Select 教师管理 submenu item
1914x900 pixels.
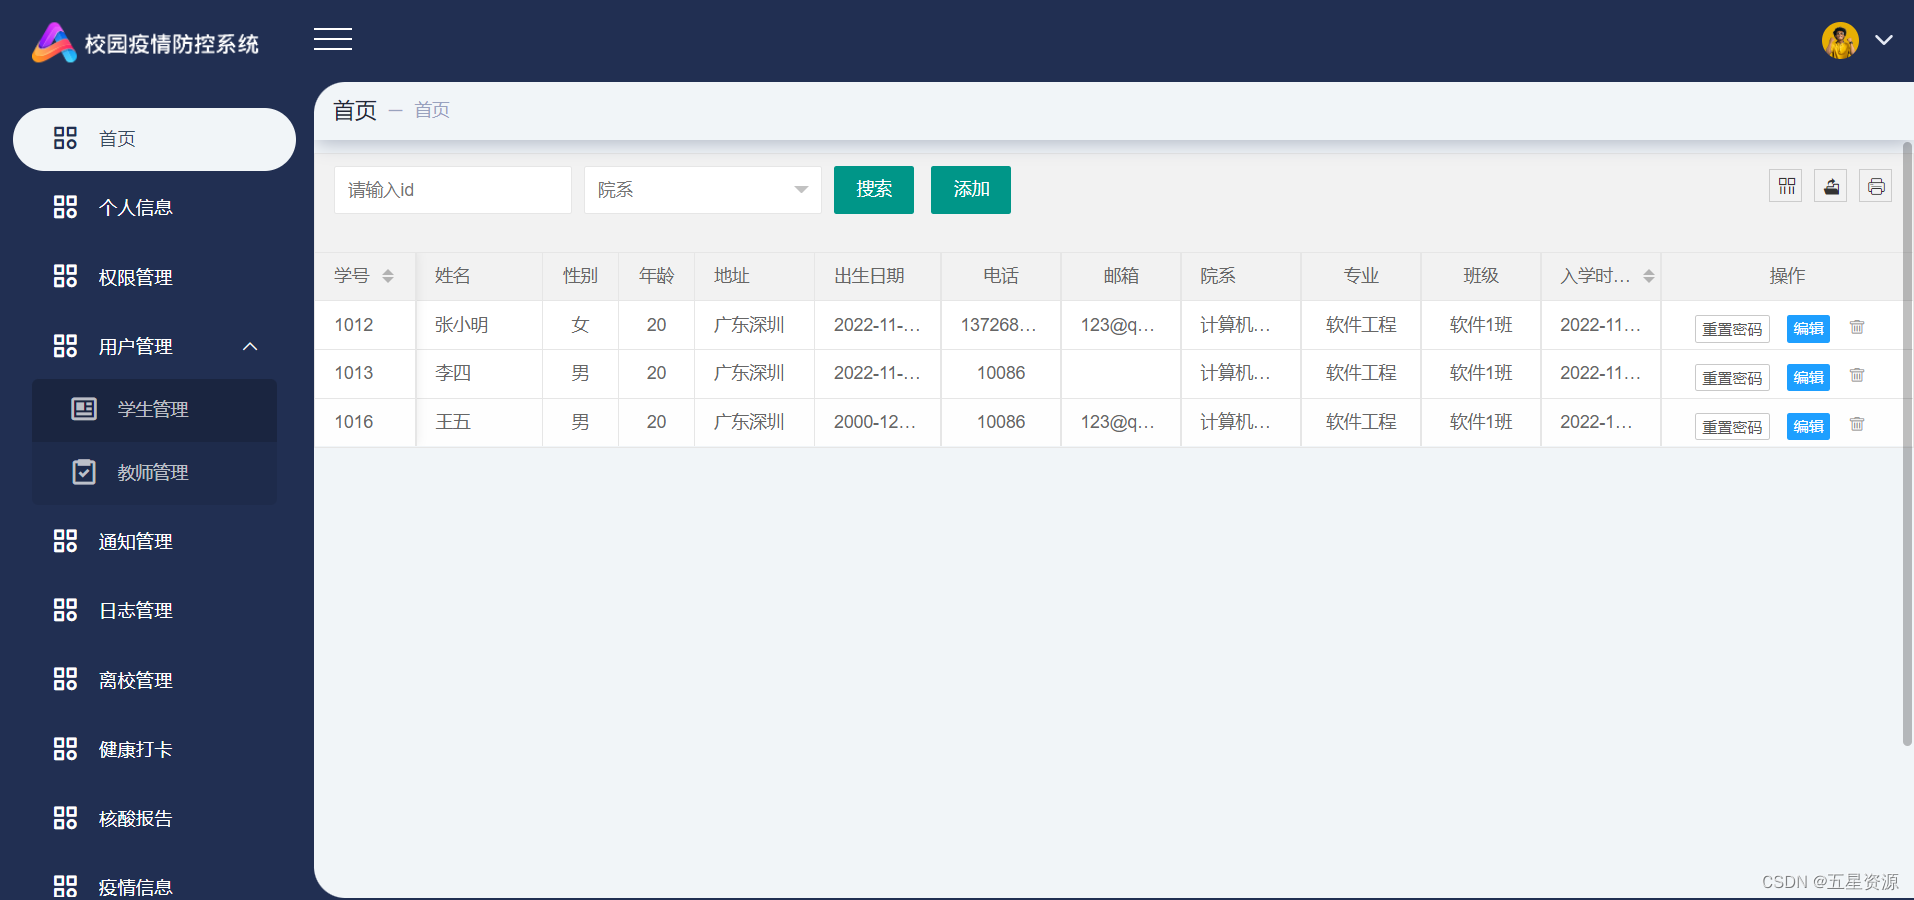point(154,473)
